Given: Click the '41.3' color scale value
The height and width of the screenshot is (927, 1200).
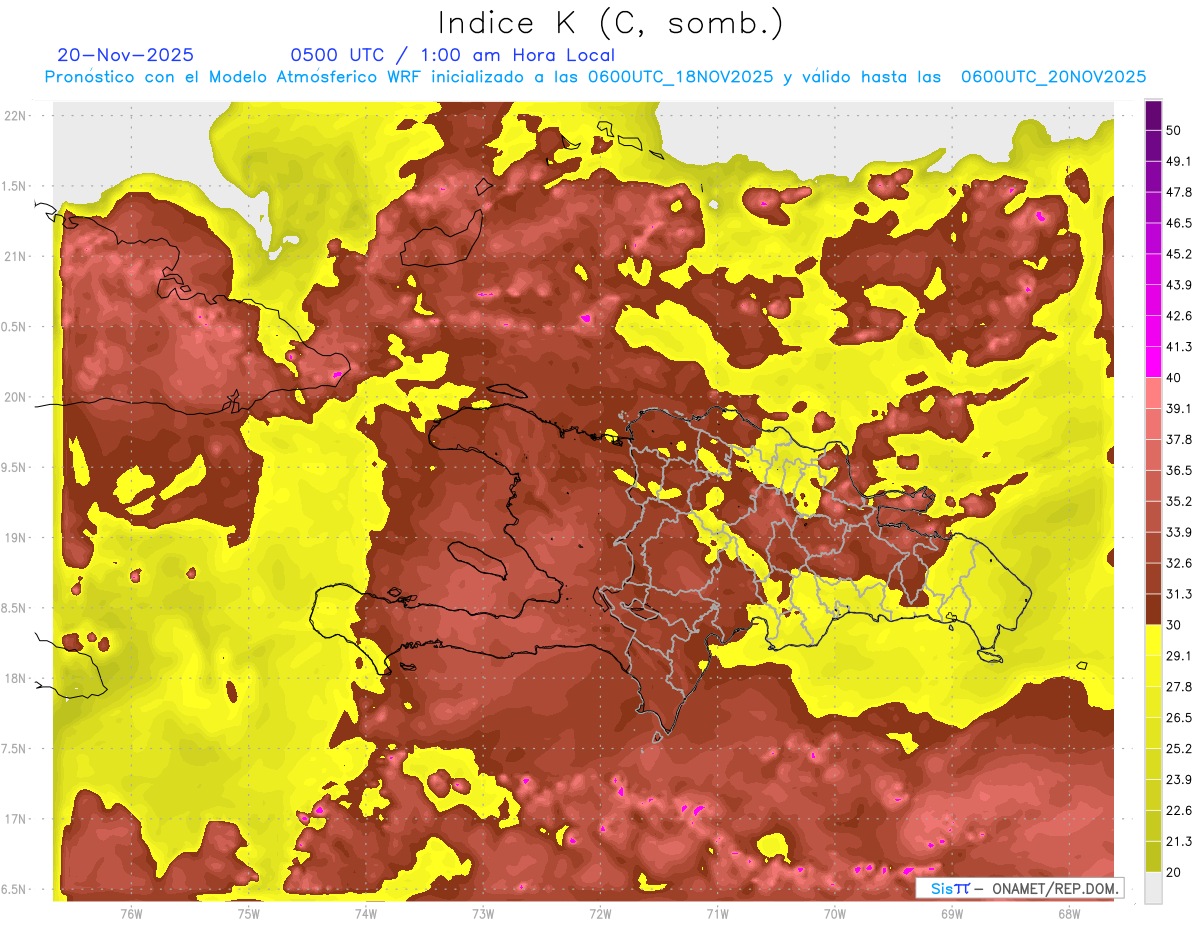Looking at the screenshot, I should (1179, 347).
